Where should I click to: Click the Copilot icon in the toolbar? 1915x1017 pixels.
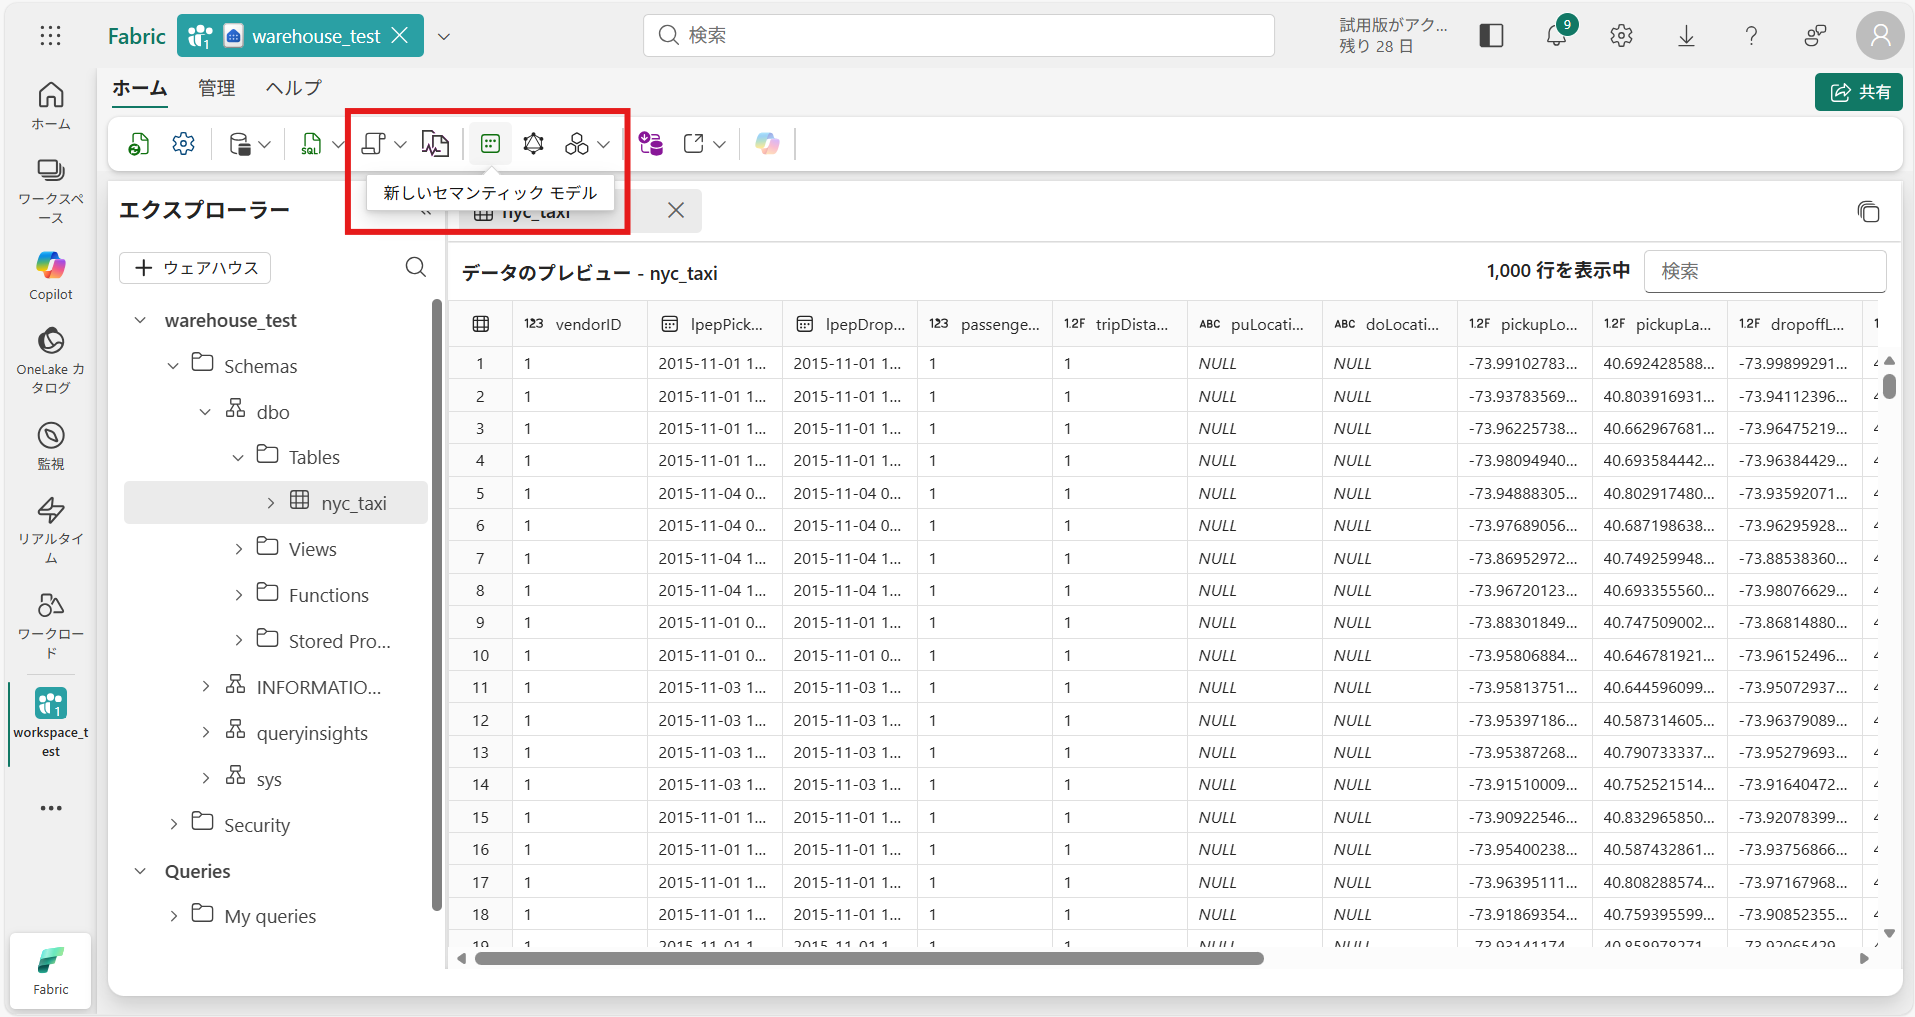767,144
